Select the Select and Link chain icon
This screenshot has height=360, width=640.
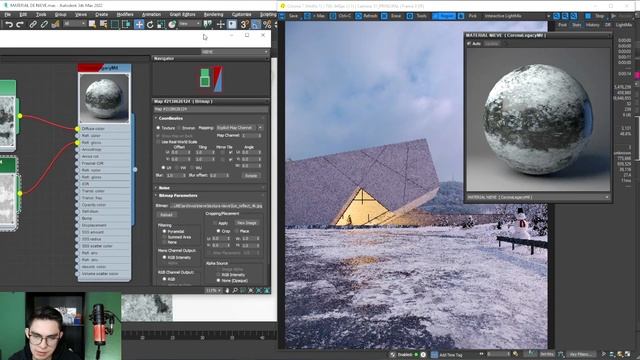coord(33,24)
